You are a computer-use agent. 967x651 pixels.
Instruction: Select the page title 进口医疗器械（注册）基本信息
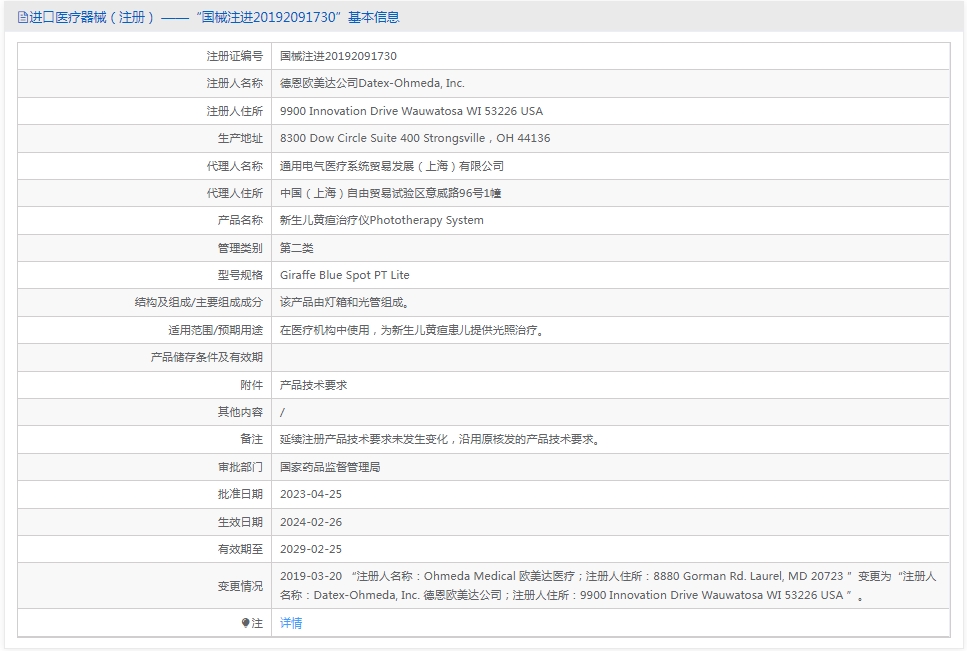[x=214, y=17]
